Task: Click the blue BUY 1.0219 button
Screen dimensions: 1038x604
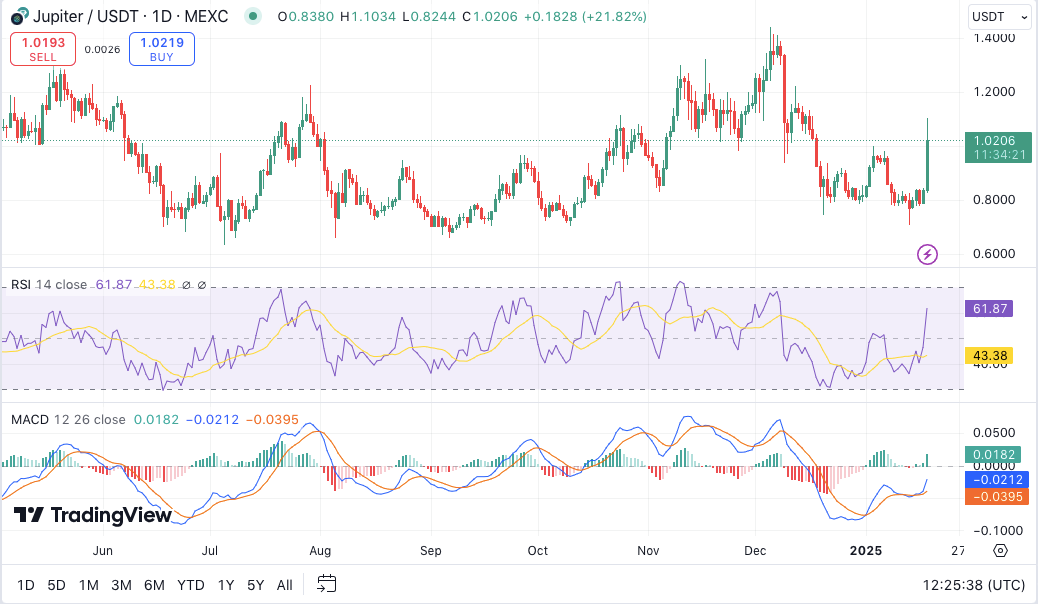Action: (x=162, y=49)
